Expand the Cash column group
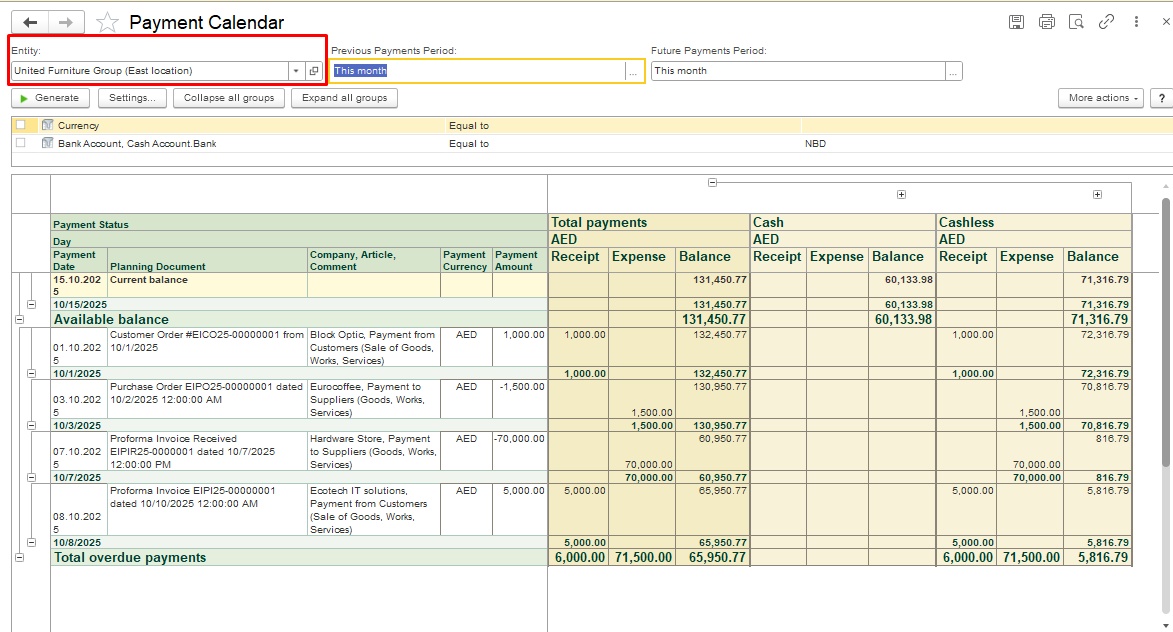This screenshot has width=1173, height=632. click(901, 194)
